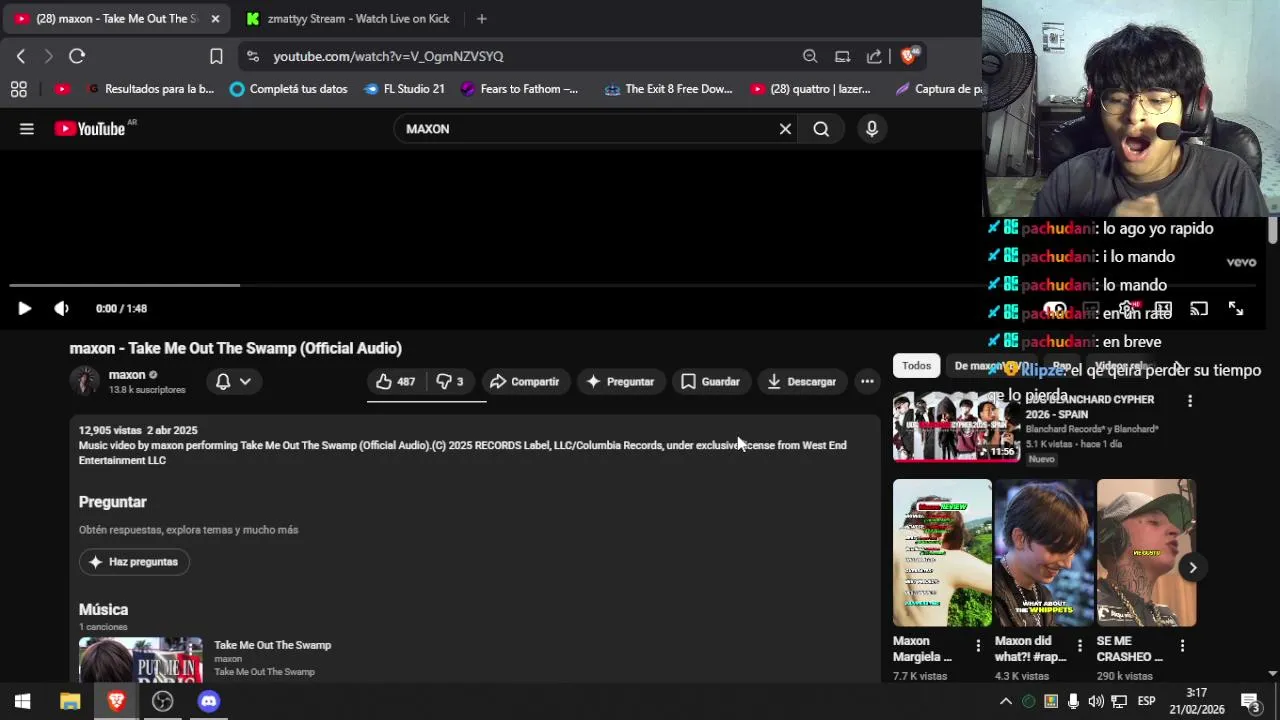Screen dimensions: 1280x720
Task: Save video with the Guardar button
Action: (x=710, y=381)
